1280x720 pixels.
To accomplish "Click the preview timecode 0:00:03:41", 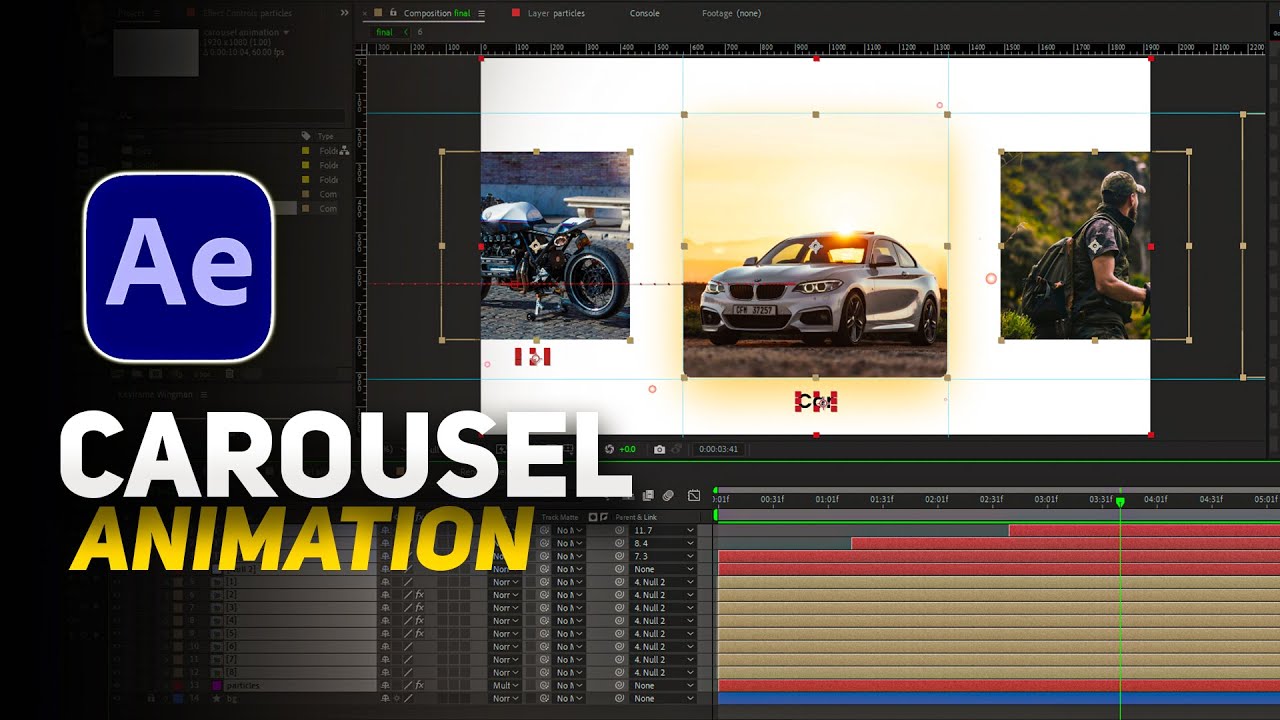I will coord(718,449).
